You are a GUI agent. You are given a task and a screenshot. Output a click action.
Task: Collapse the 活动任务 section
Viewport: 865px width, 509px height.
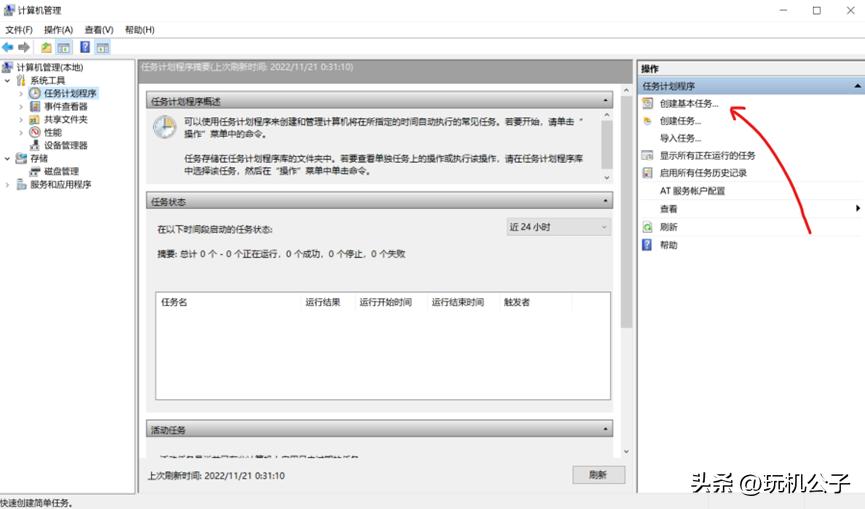(605, 429)
